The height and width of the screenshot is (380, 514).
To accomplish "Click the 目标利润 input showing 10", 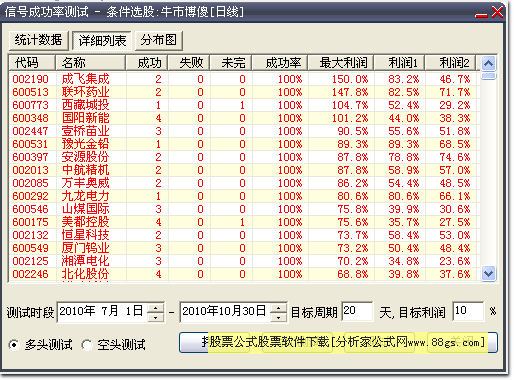I will (x=468, y=311).
